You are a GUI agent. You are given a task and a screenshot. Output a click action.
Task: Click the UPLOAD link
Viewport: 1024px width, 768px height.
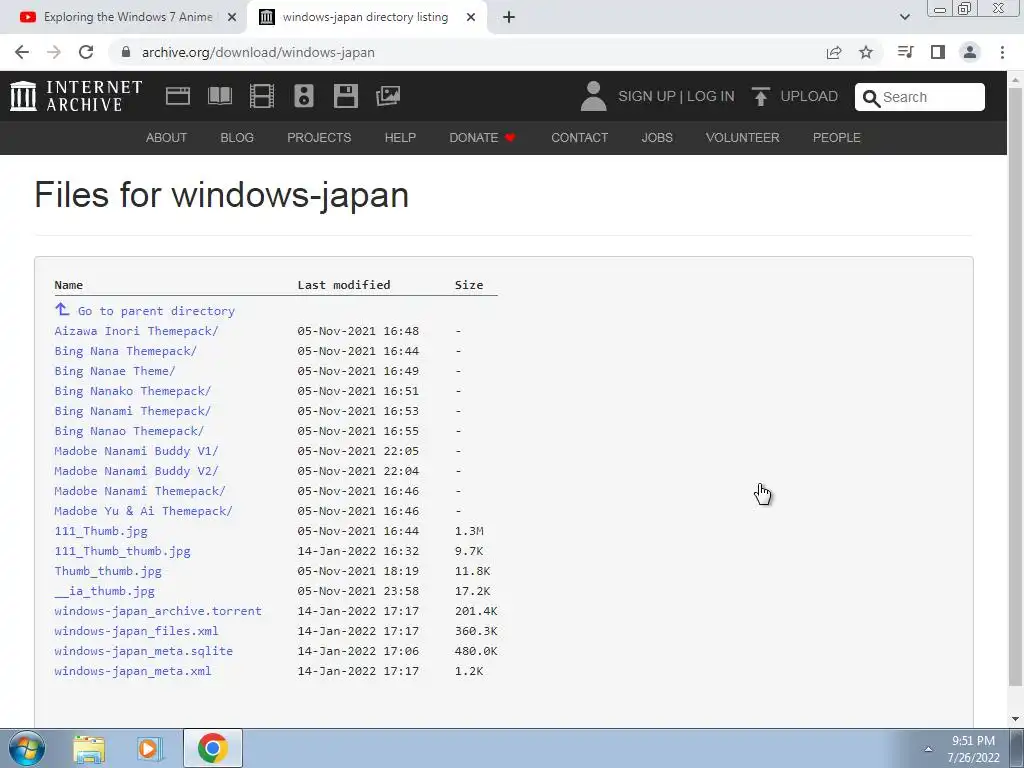pos(809,97)
